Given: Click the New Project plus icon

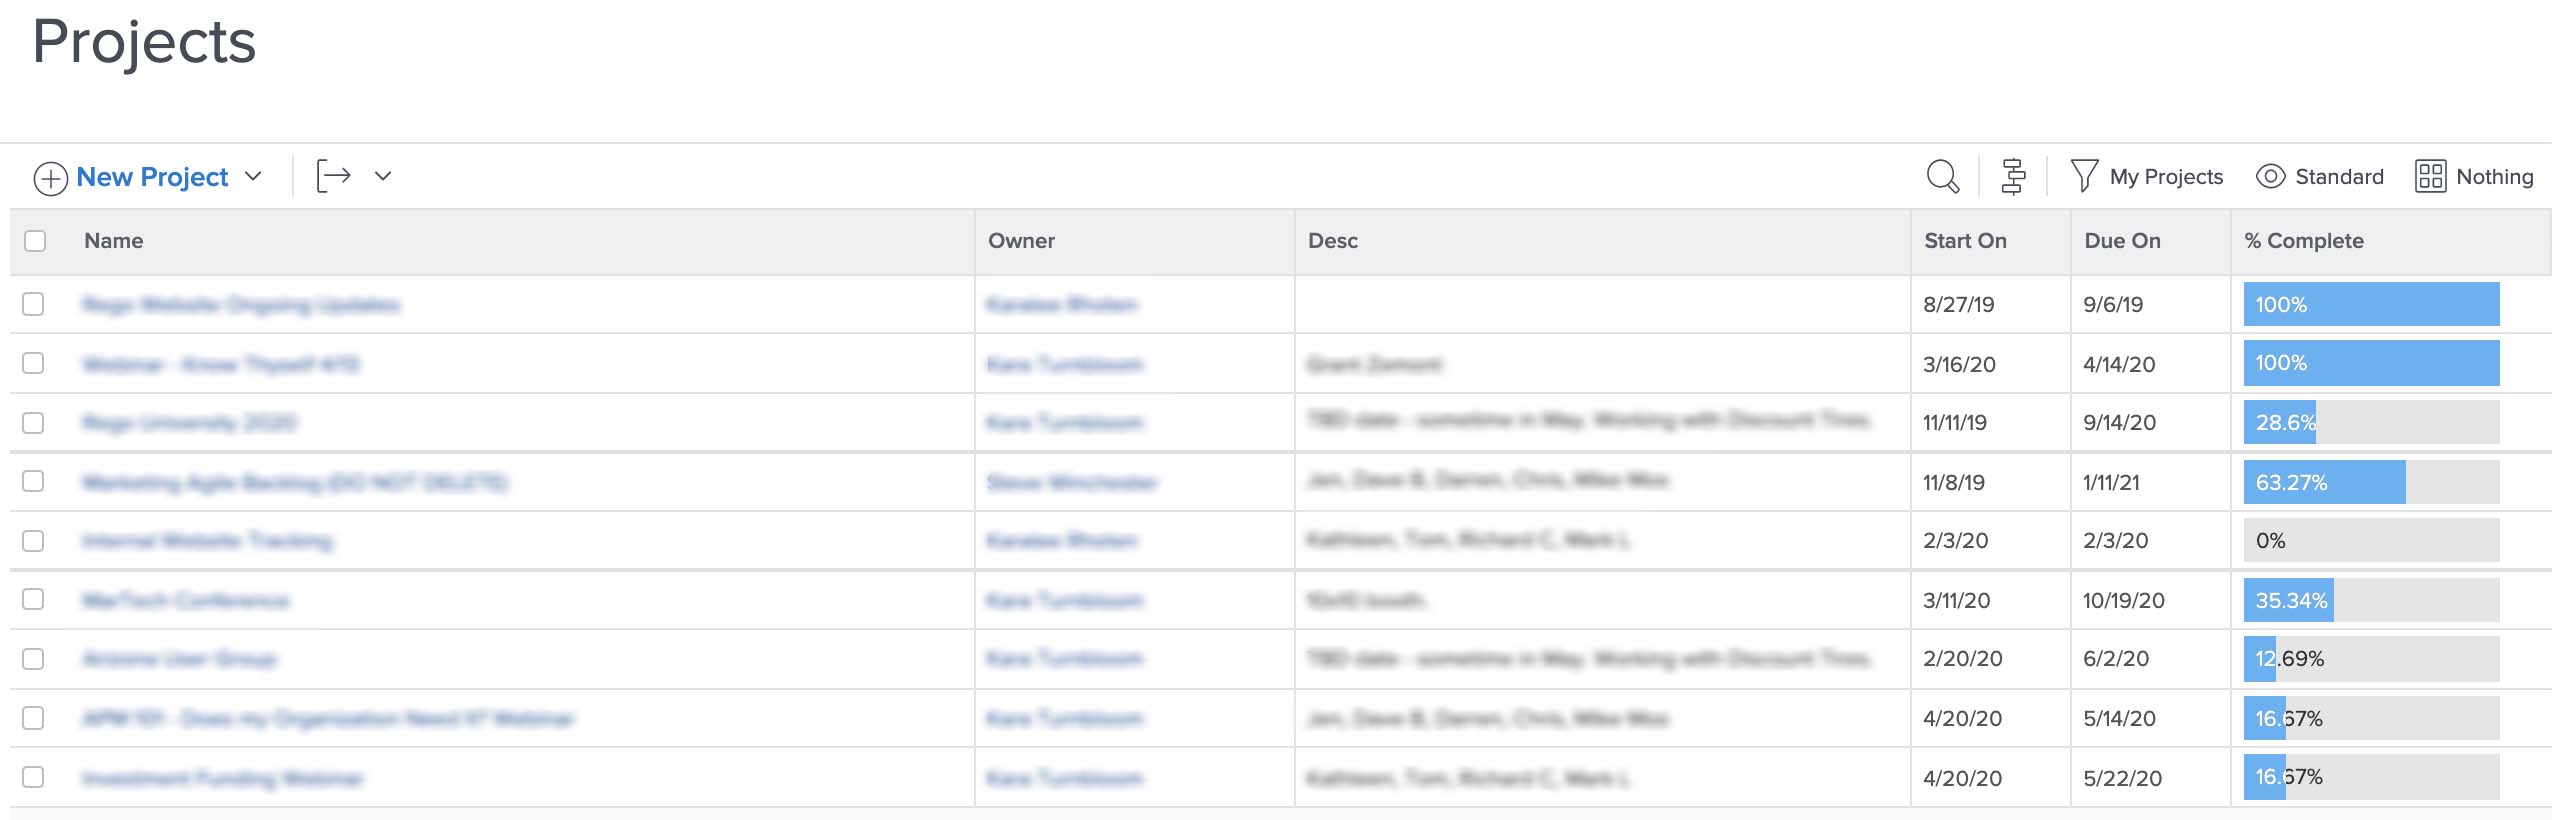Looking at the screenshot, I should pos(50,178).
